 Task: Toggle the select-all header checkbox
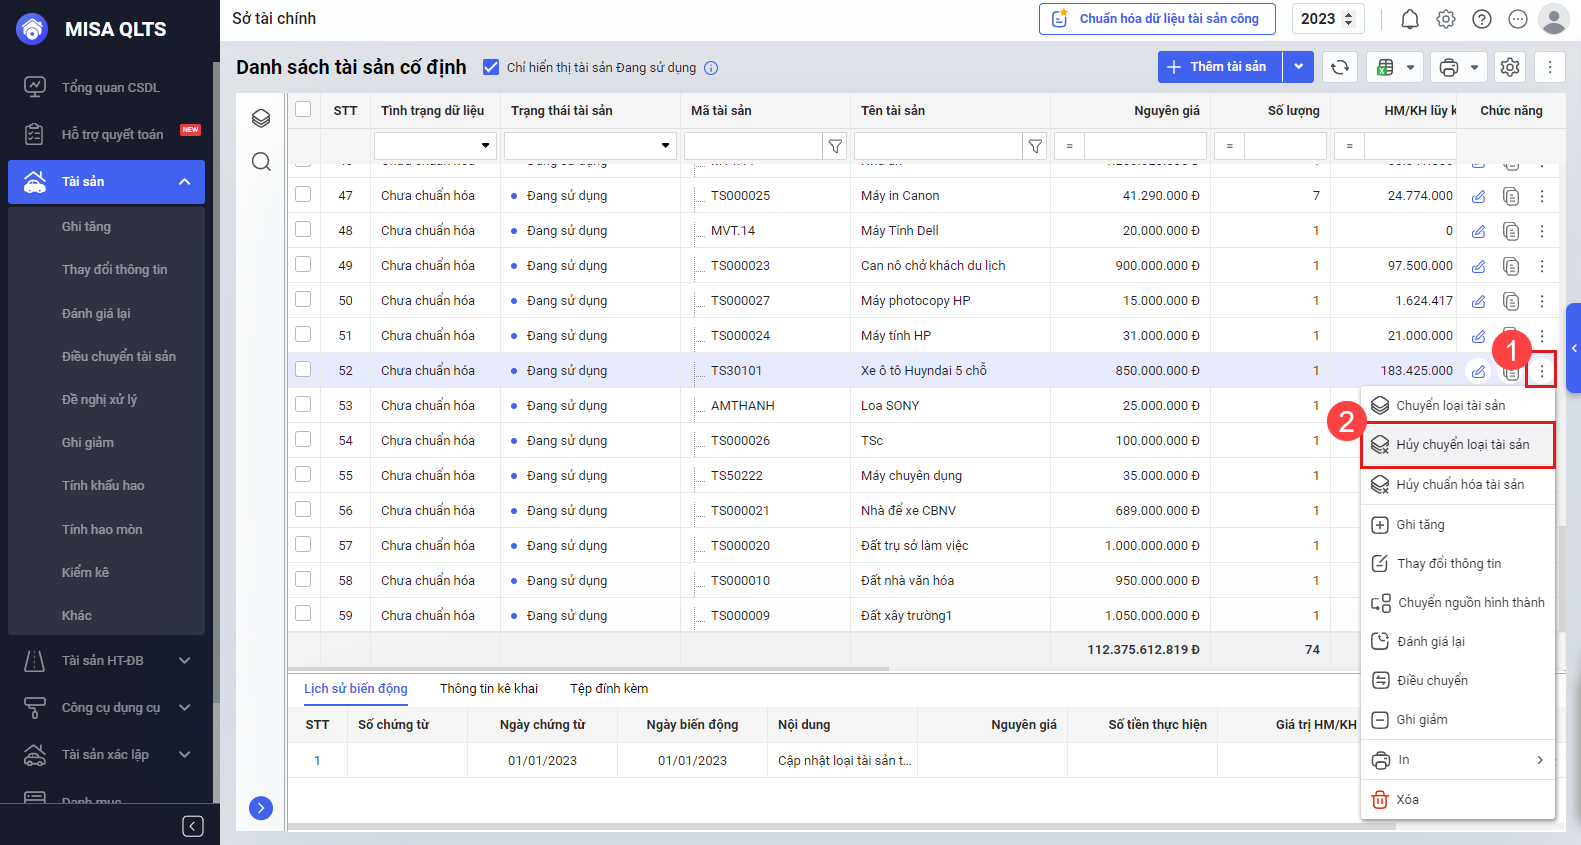(303, 110)
